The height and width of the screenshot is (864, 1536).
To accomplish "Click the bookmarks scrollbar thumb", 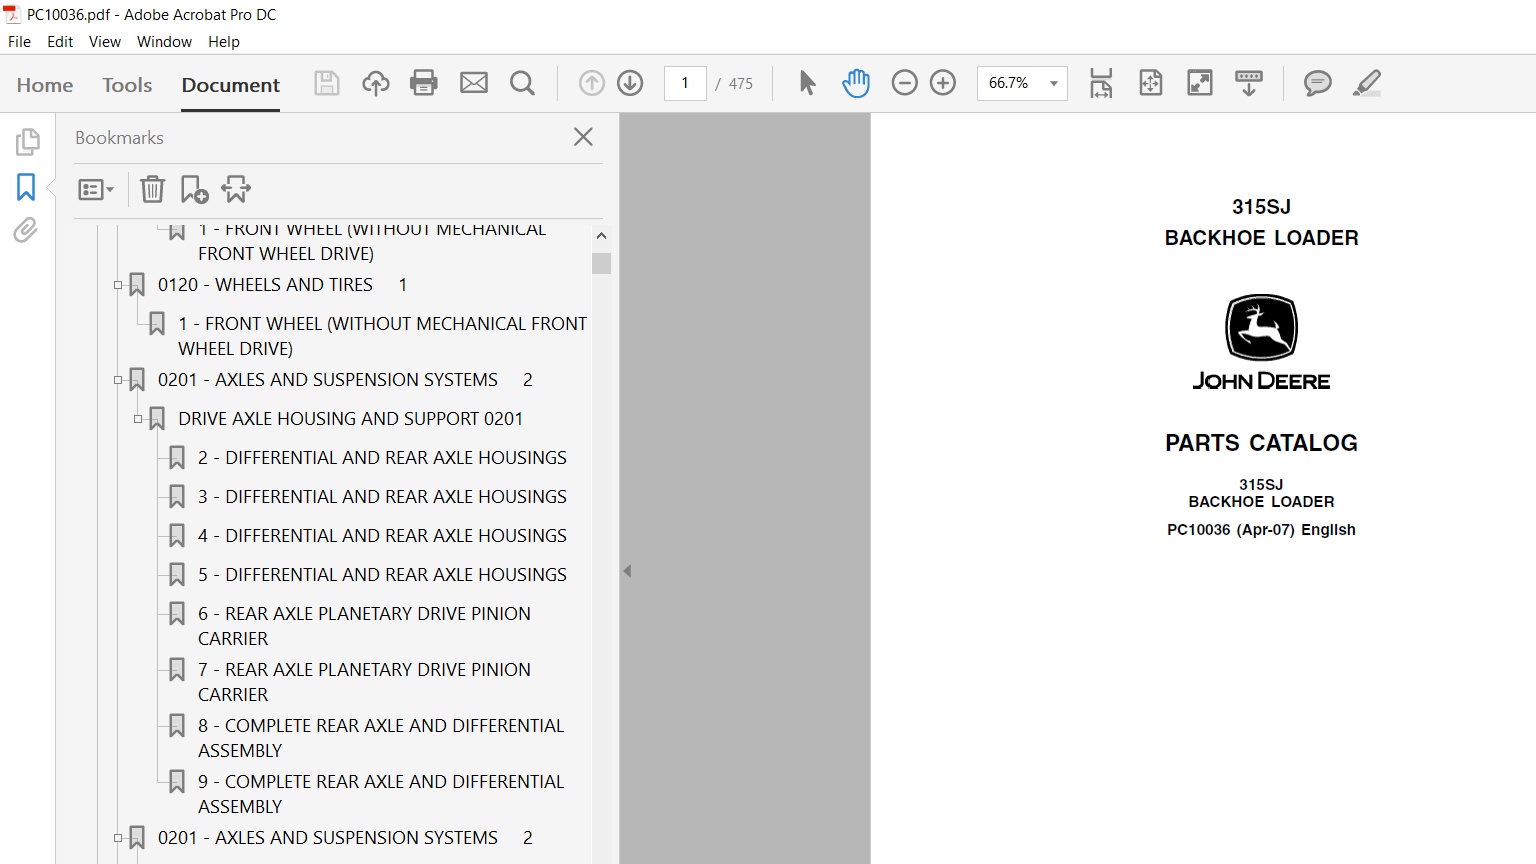I will pyautogui.click(x=601, y=263).
